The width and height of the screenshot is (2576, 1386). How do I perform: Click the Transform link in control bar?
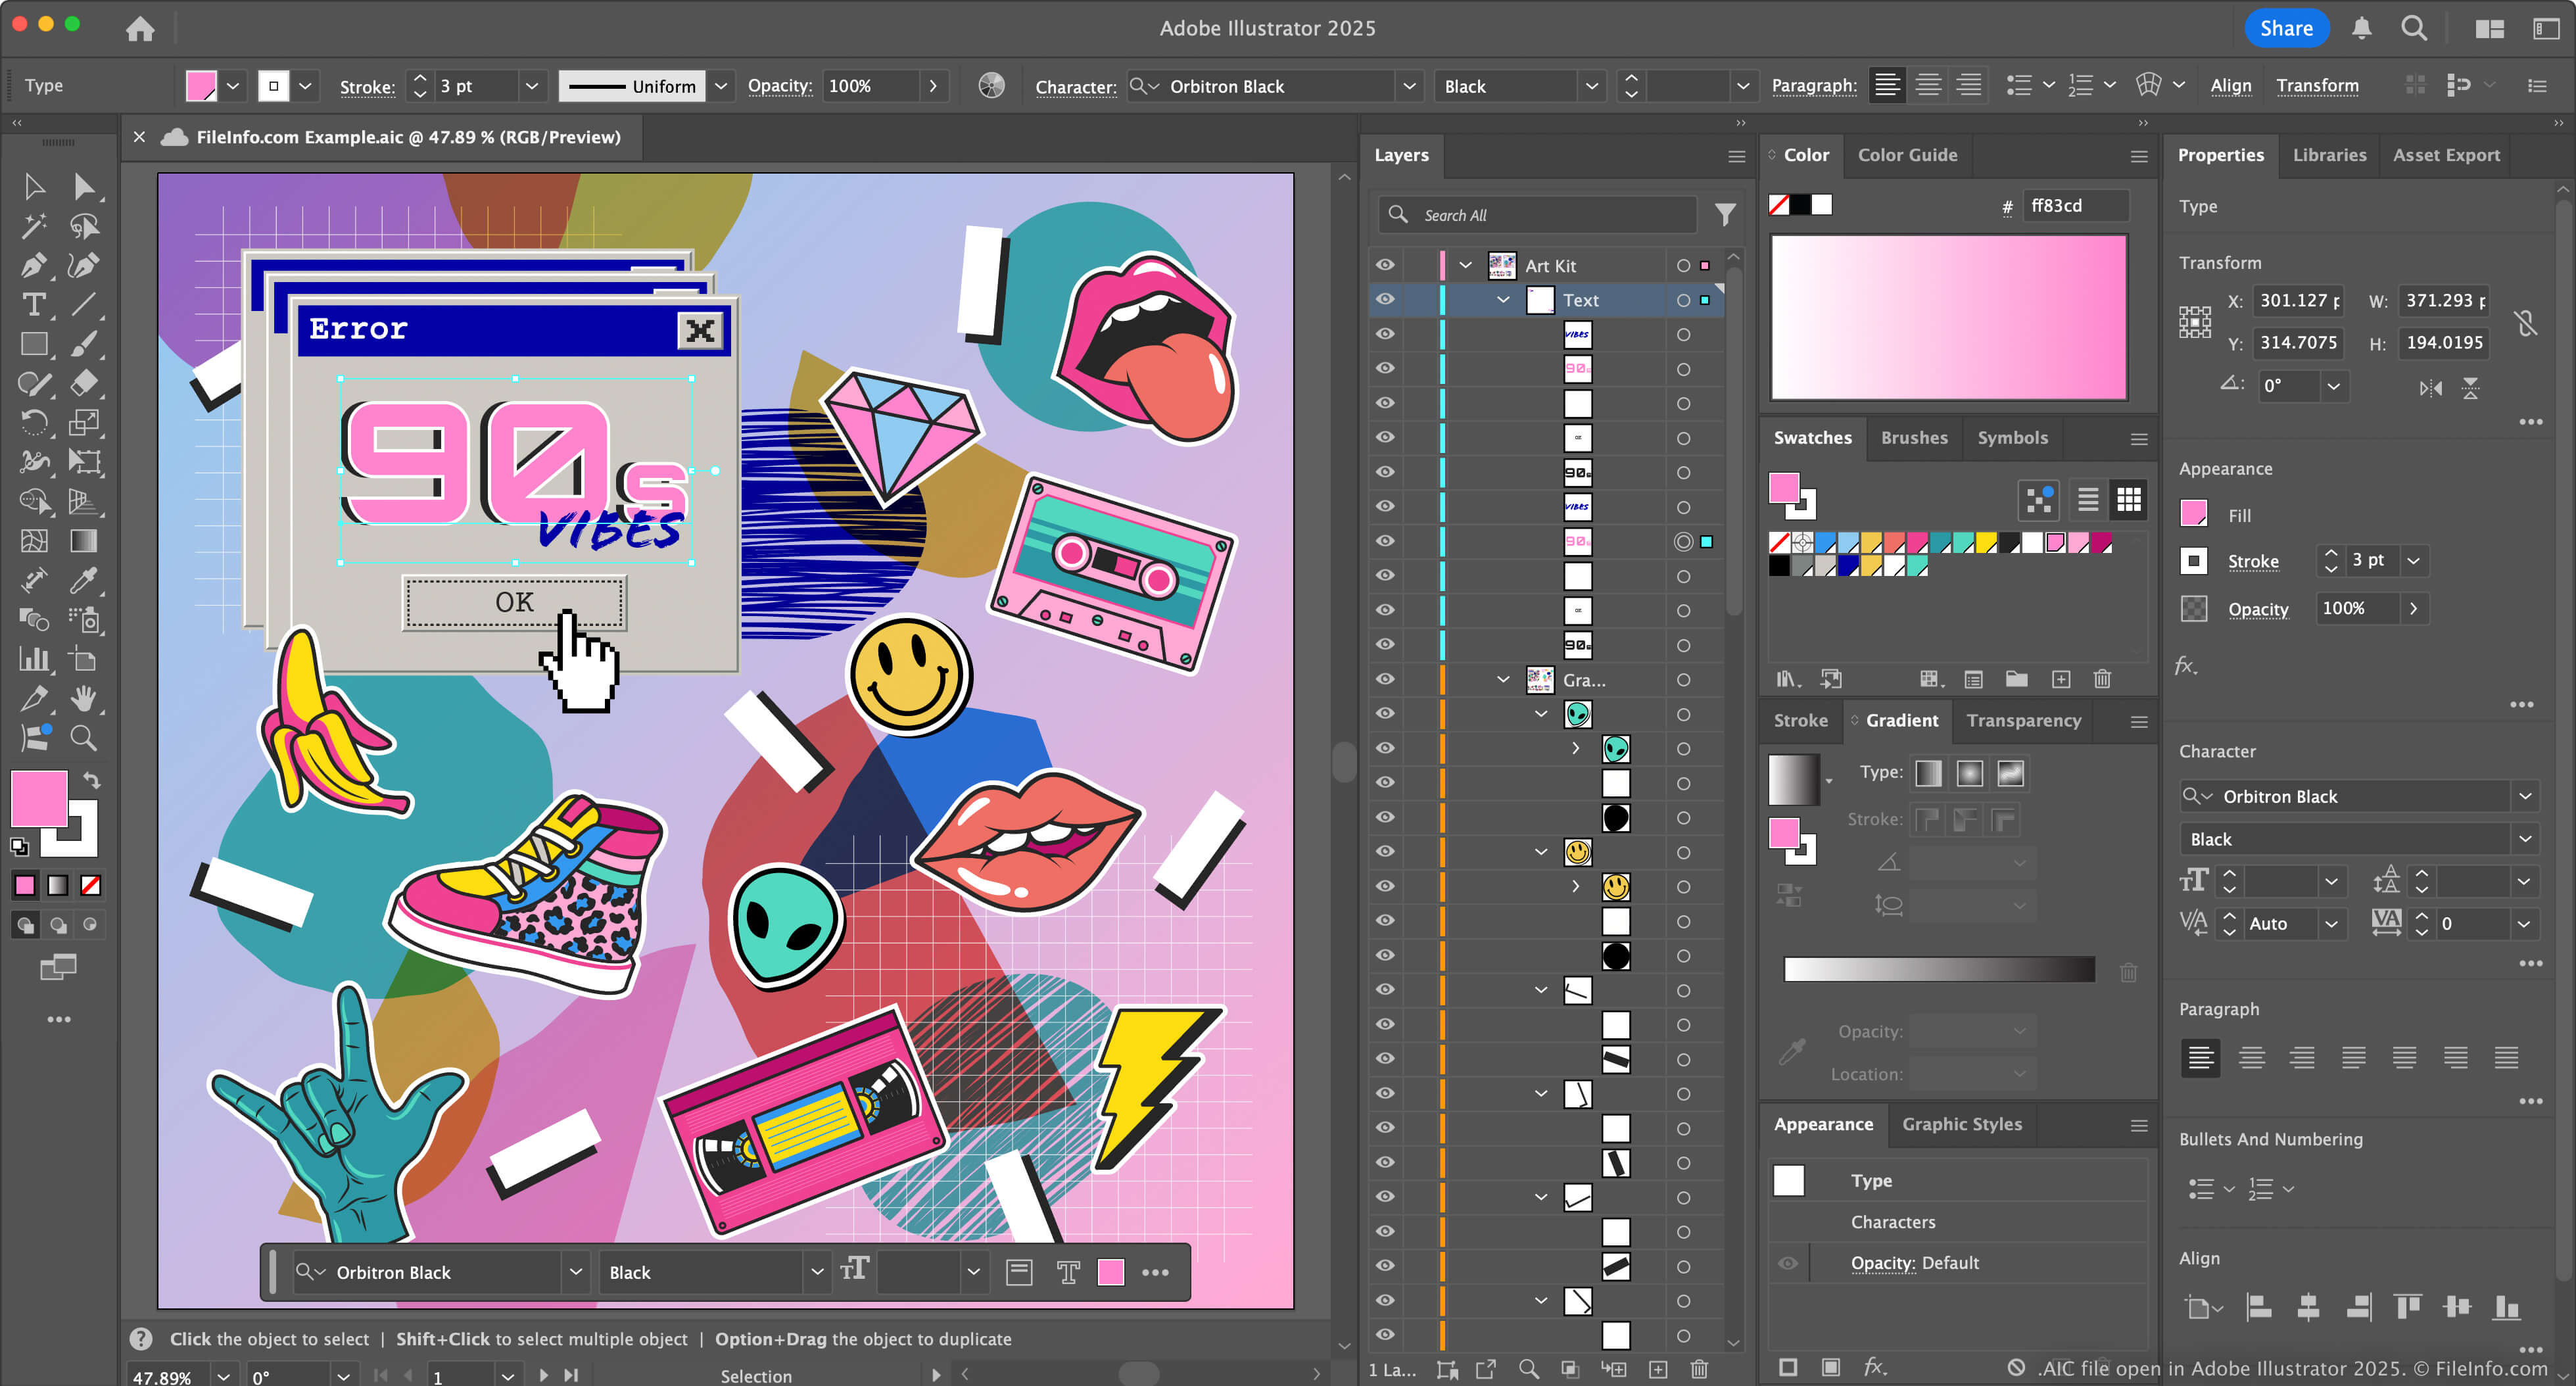click(2317, 86)
